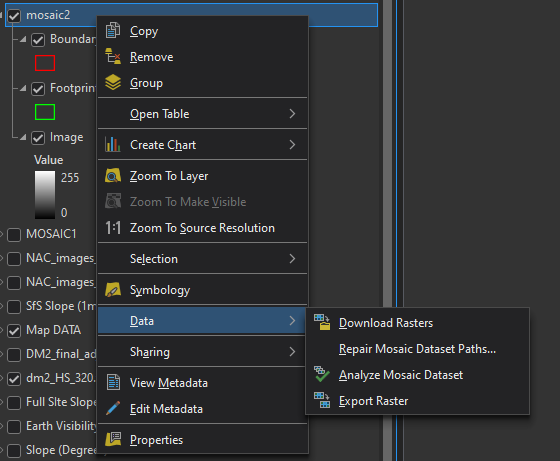Click the Group layers icon
Screen dimensions: 560x461
coord(113,82)
